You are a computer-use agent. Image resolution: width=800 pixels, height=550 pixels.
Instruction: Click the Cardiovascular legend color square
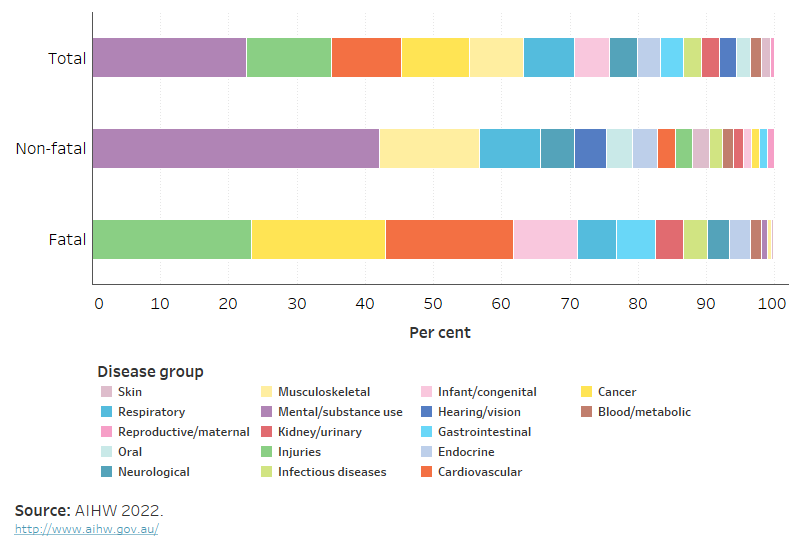point(428,472)
